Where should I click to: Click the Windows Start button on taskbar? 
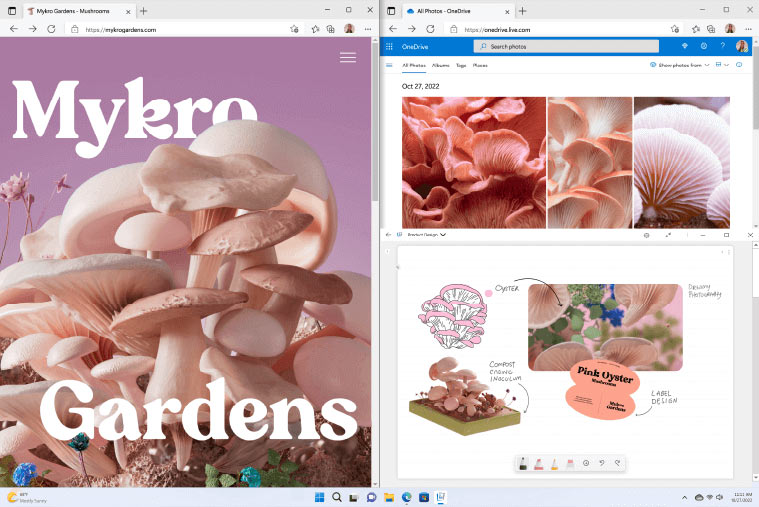[x=319, y=497]
